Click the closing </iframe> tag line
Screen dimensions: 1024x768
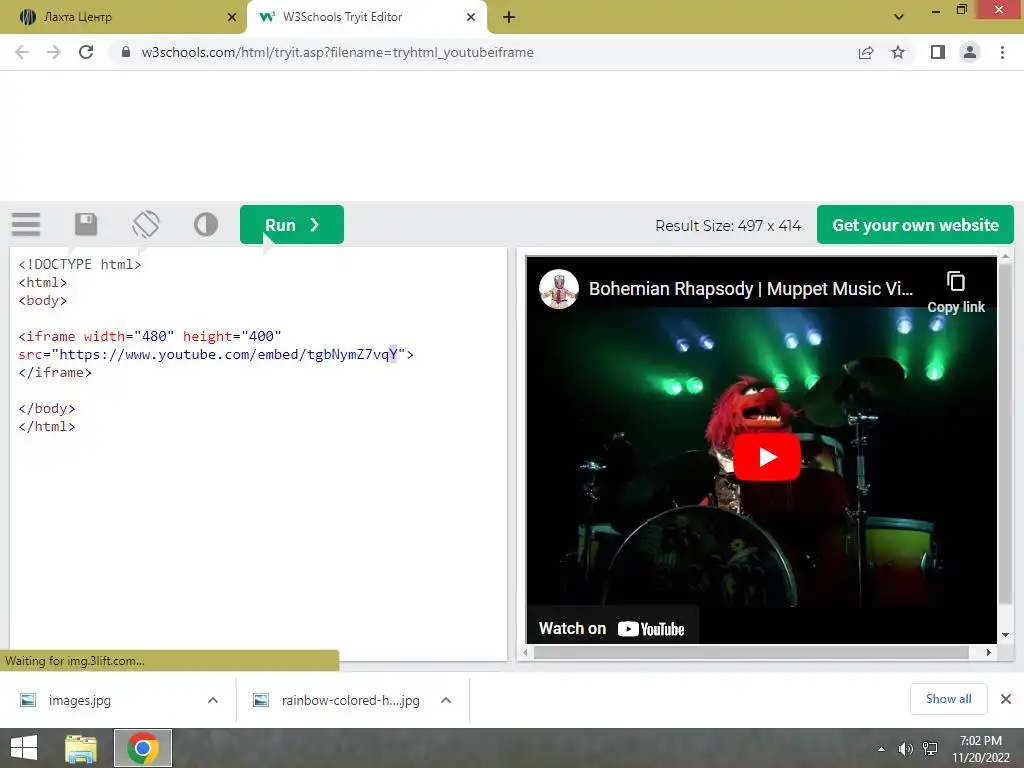pyautogui.click(x=55, y=372)
